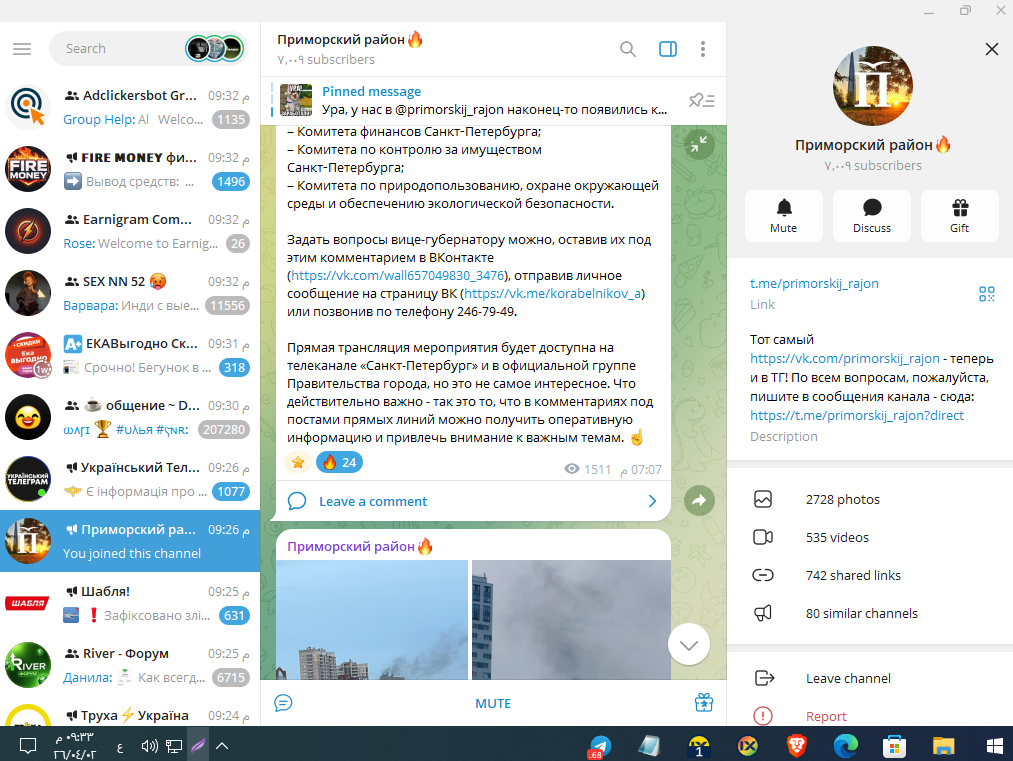1013x761 pixels.
Task: Open QR code icon for channel link
Action: tap(987, 294)
